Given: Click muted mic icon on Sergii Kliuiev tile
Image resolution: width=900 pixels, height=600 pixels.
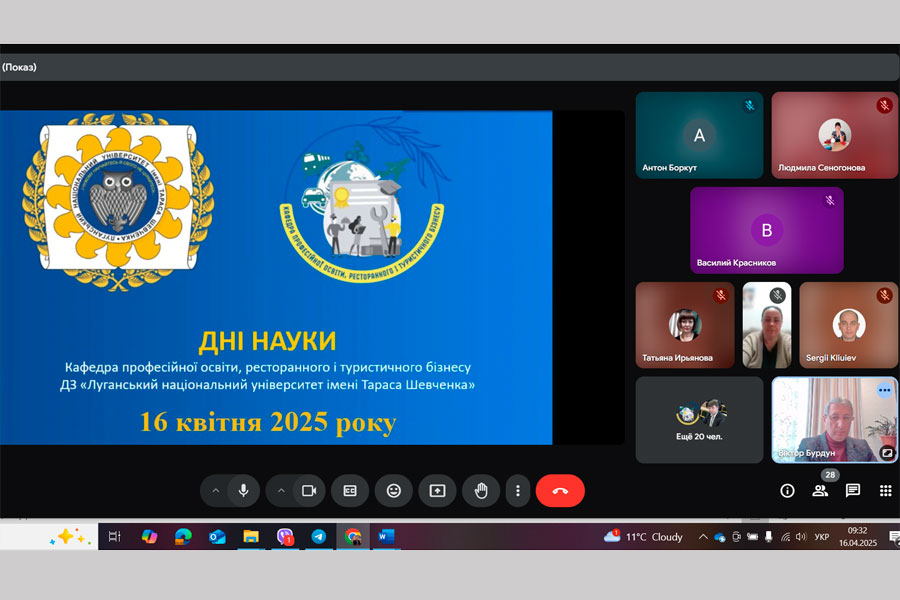Looking at the screenshot, I should click(x=885, y=295).
